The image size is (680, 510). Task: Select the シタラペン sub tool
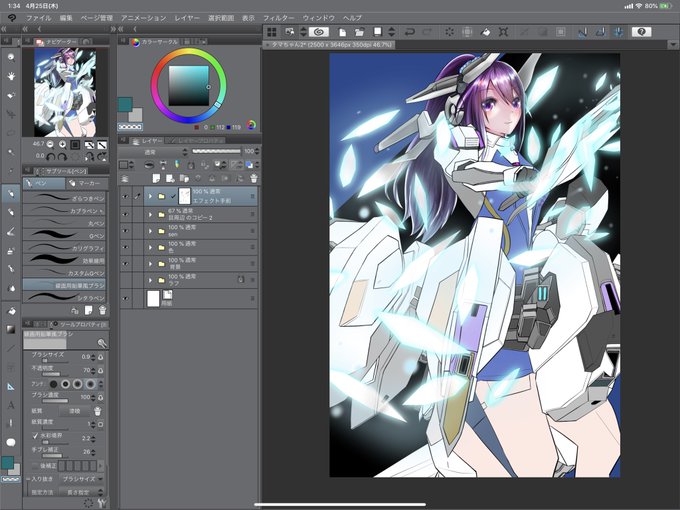pyautogui.click(x=64, y=298)
